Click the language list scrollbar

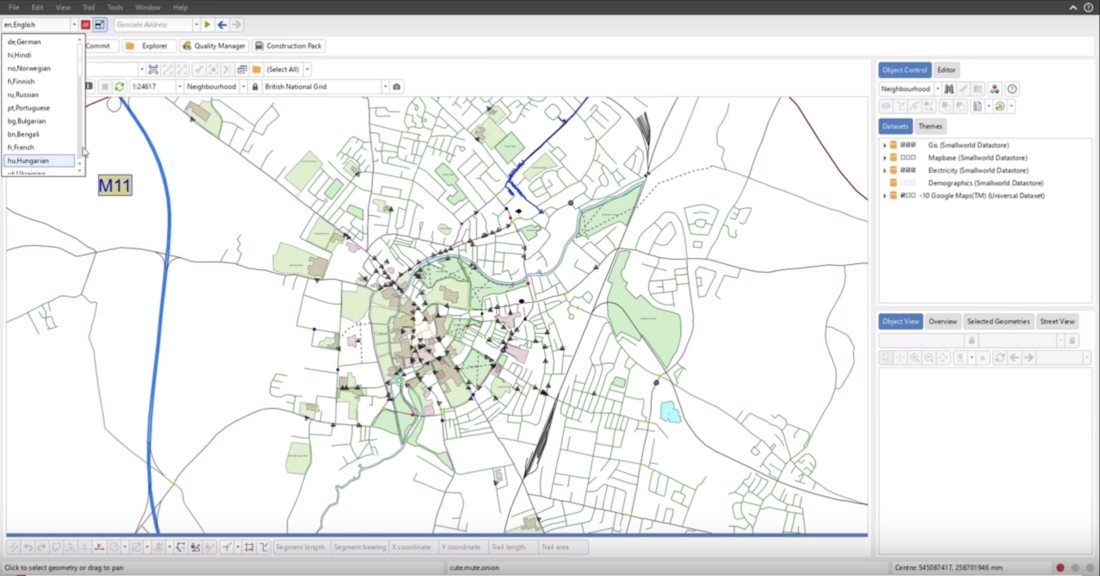point(79,105)
